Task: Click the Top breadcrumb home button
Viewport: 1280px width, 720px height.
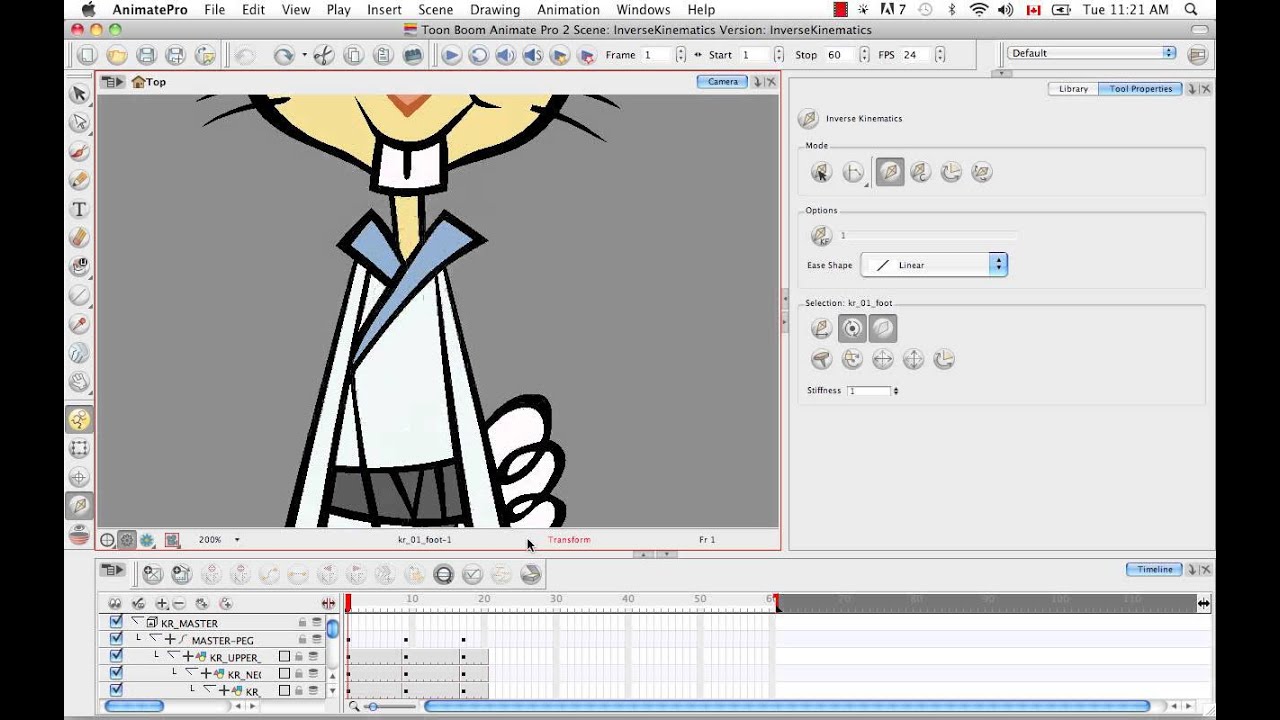Action: [x=148, y=82]
